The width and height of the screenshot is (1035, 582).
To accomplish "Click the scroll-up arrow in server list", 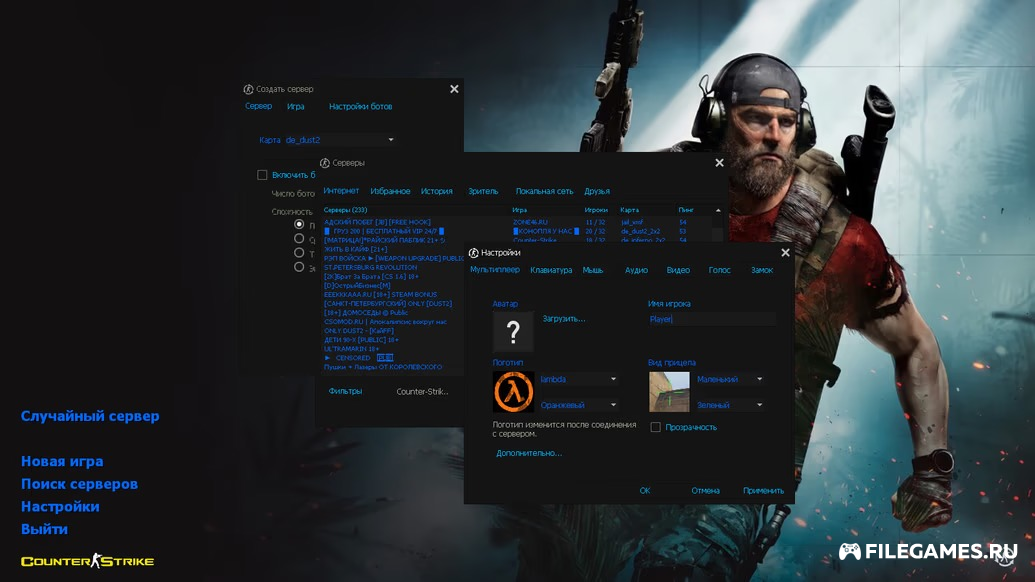I will [718, 210].
